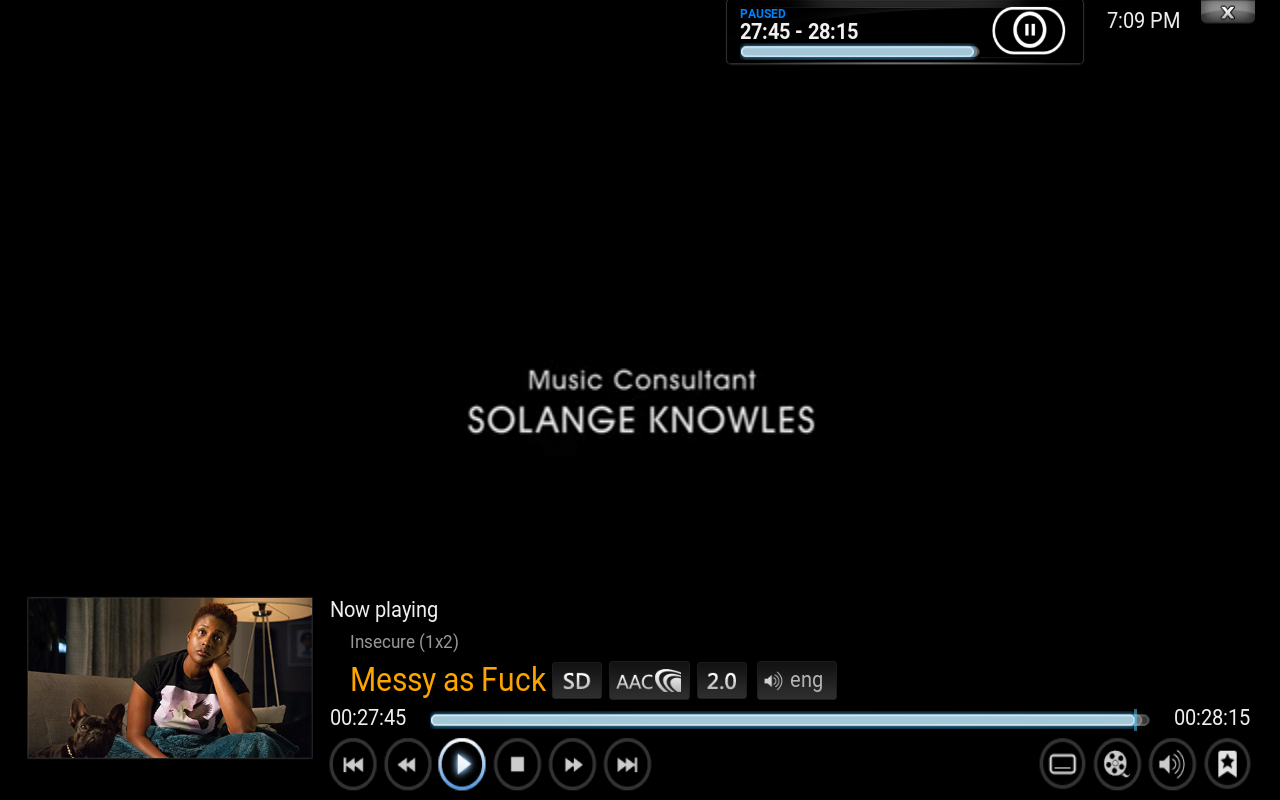Click the seek progress bar
This screenshot has height=800, width=1280.
[789, 719]
